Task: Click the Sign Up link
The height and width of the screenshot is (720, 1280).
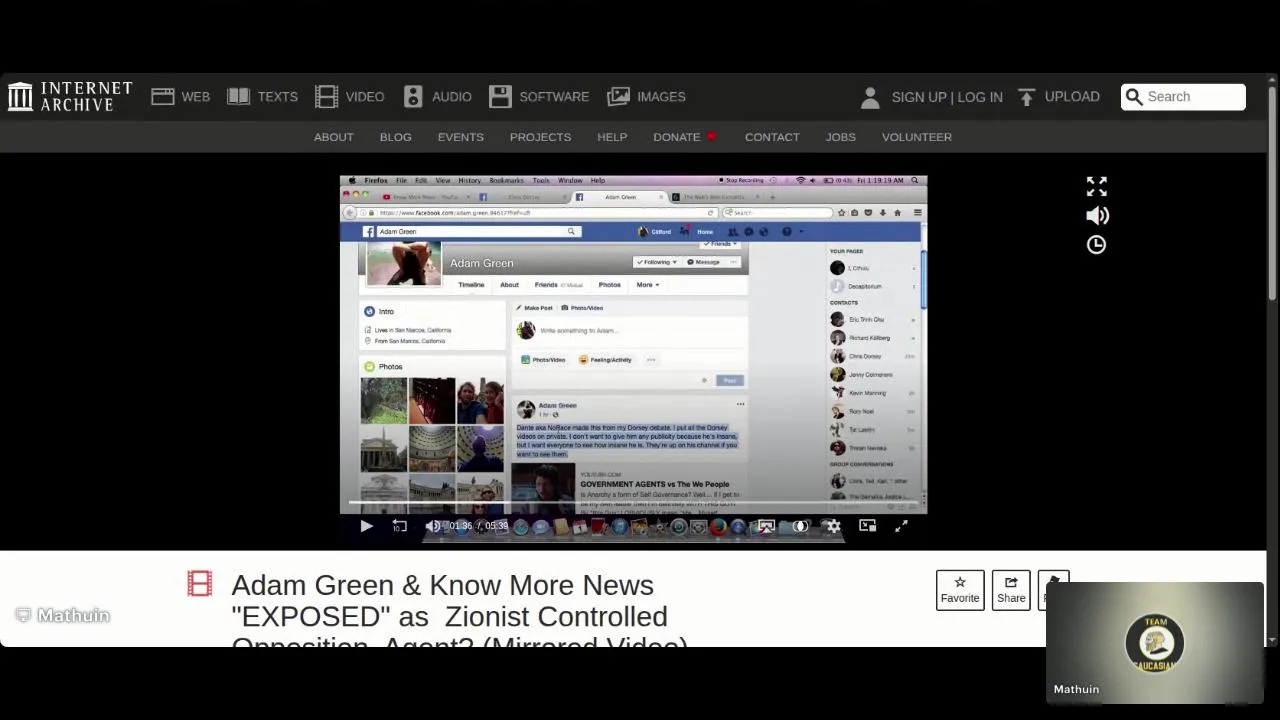Action: [x=918, y=97]
